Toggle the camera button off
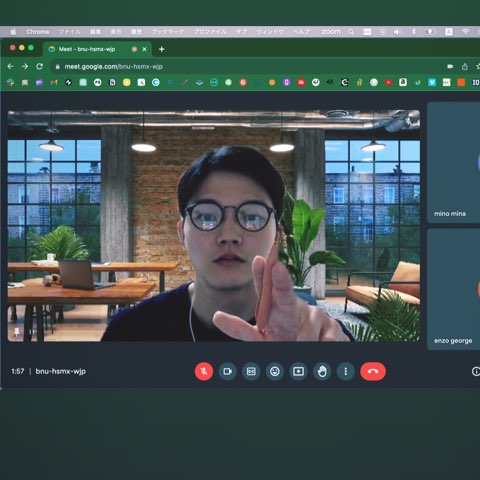The image size is (480, 480). point(228,371)
